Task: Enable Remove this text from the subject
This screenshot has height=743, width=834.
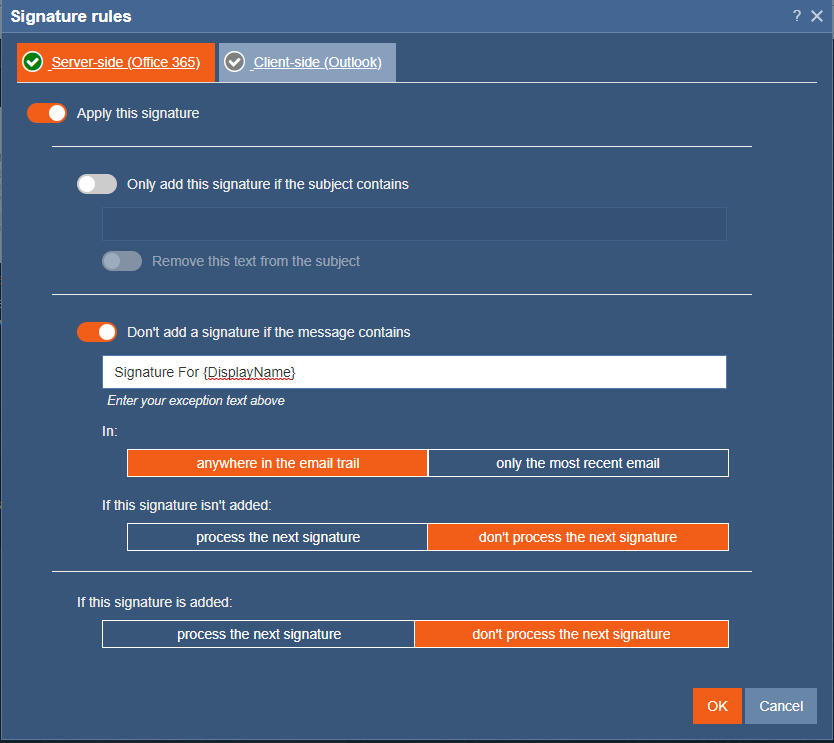Action: (x=121, y=261)
